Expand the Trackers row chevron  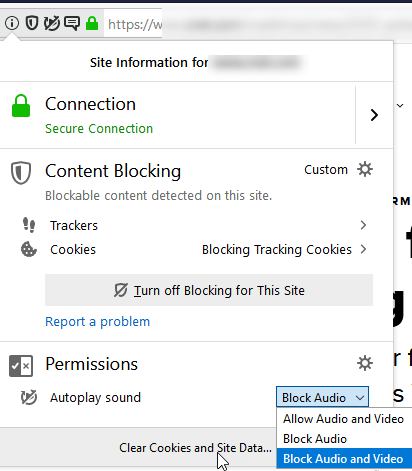(363, 225)
